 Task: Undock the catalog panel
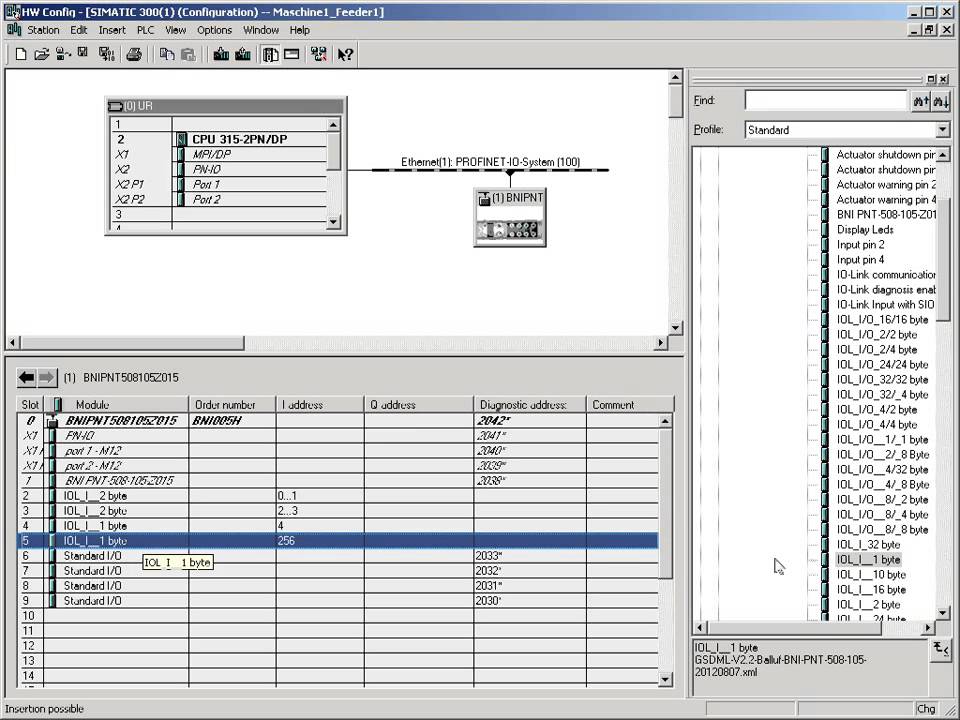coord(931,79)
